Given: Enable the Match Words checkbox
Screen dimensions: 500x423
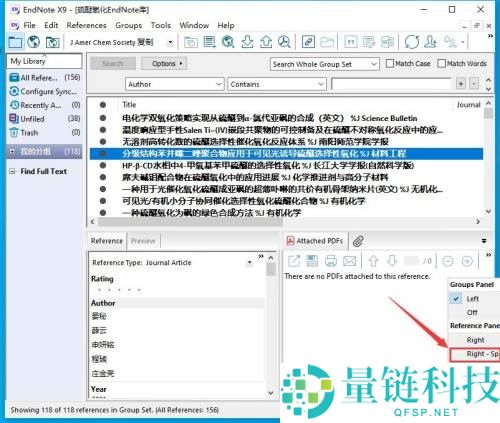Looking at the screenshot, I should tap(441, 63).
